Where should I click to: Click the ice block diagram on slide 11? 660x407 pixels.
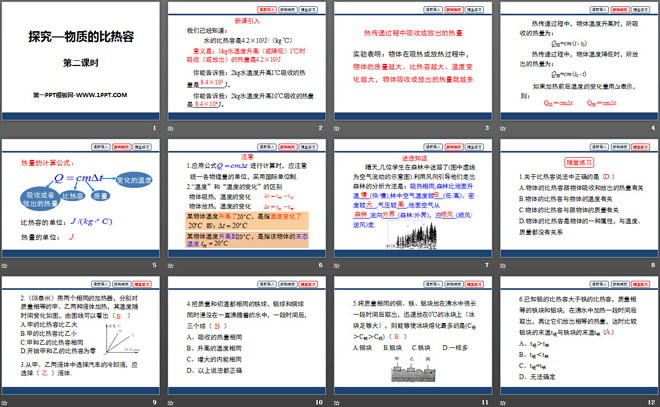click(x=413, y=370)
